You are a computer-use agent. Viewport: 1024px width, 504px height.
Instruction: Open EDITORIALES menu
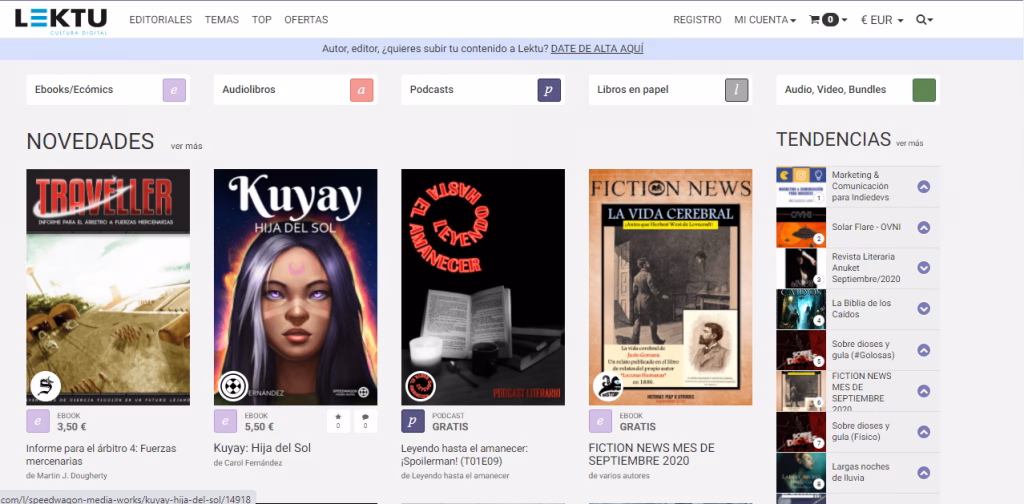(x=161, y=20)
